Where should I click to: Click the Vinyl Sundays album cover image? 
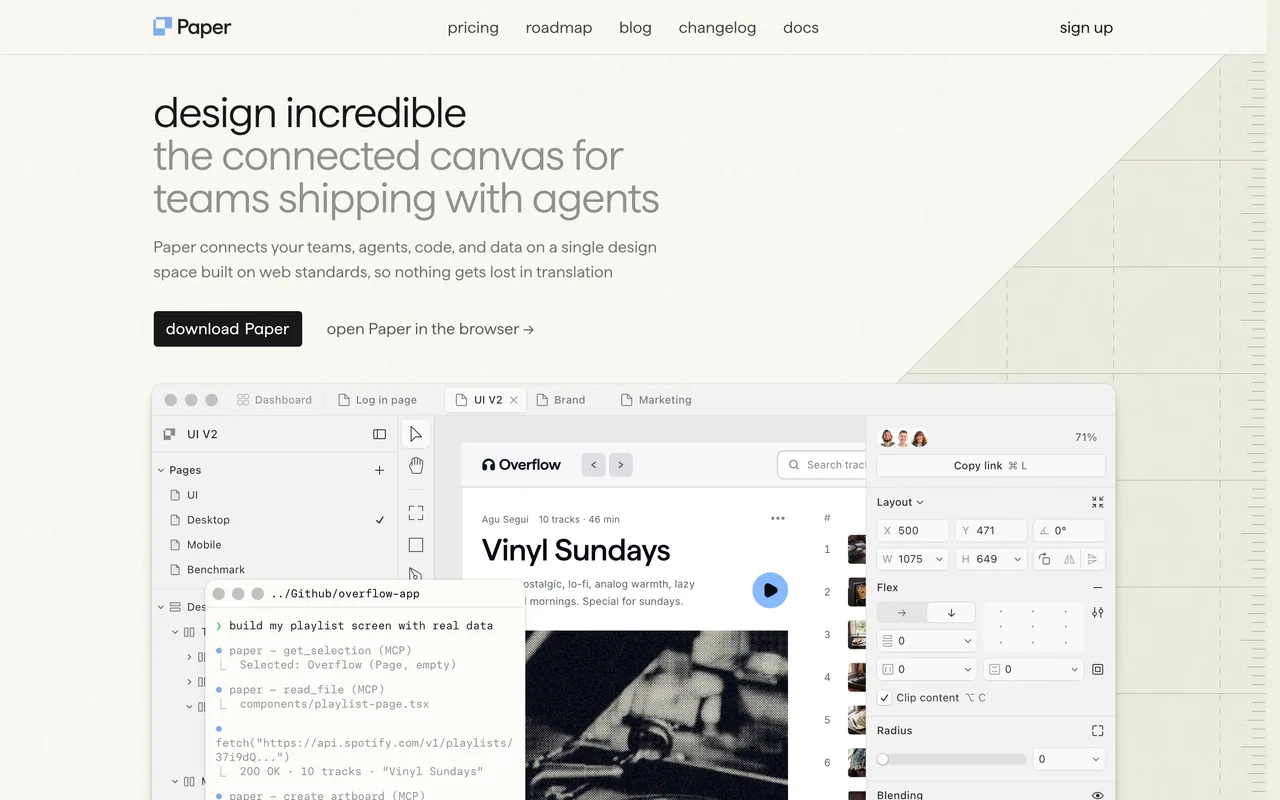656,715
